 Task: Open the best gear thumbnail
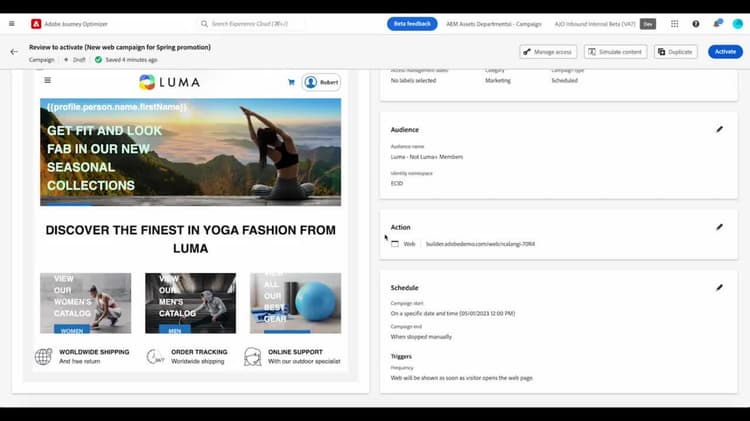[295, 303]
